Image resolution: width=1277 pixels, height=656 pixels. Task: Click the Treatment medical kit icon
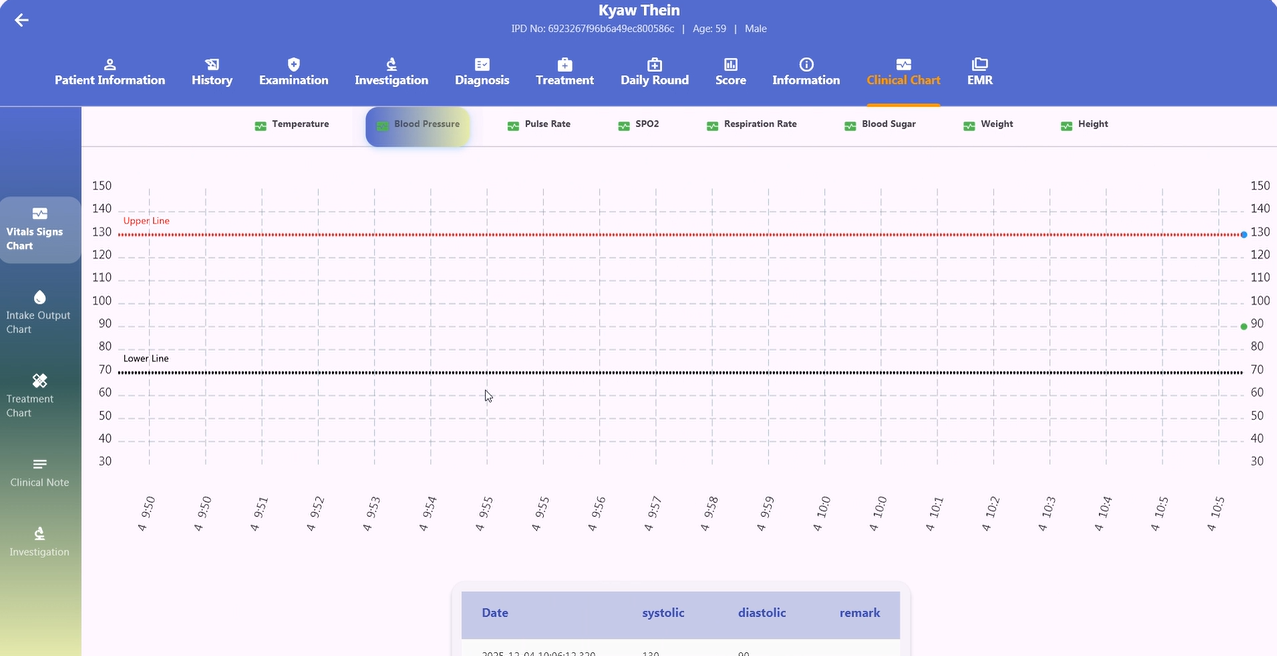point(565,64)
